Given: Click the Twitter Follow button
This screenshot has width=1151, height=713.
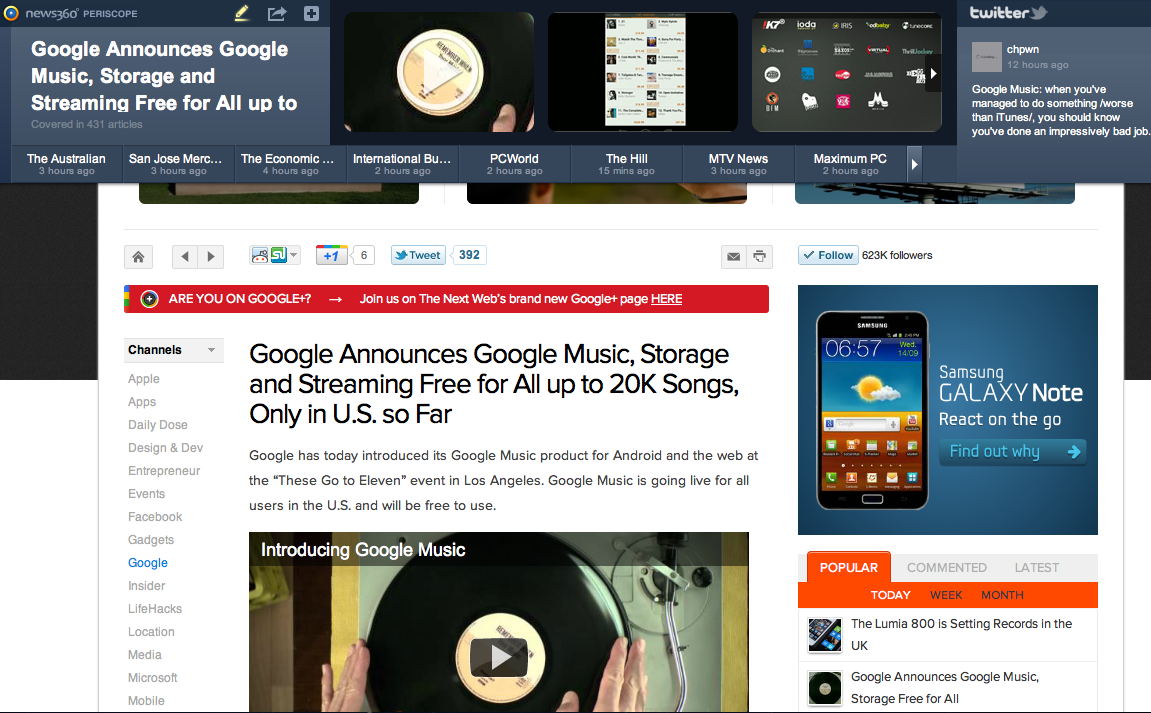Looking at the screenshot, I should tap(828, 255).
